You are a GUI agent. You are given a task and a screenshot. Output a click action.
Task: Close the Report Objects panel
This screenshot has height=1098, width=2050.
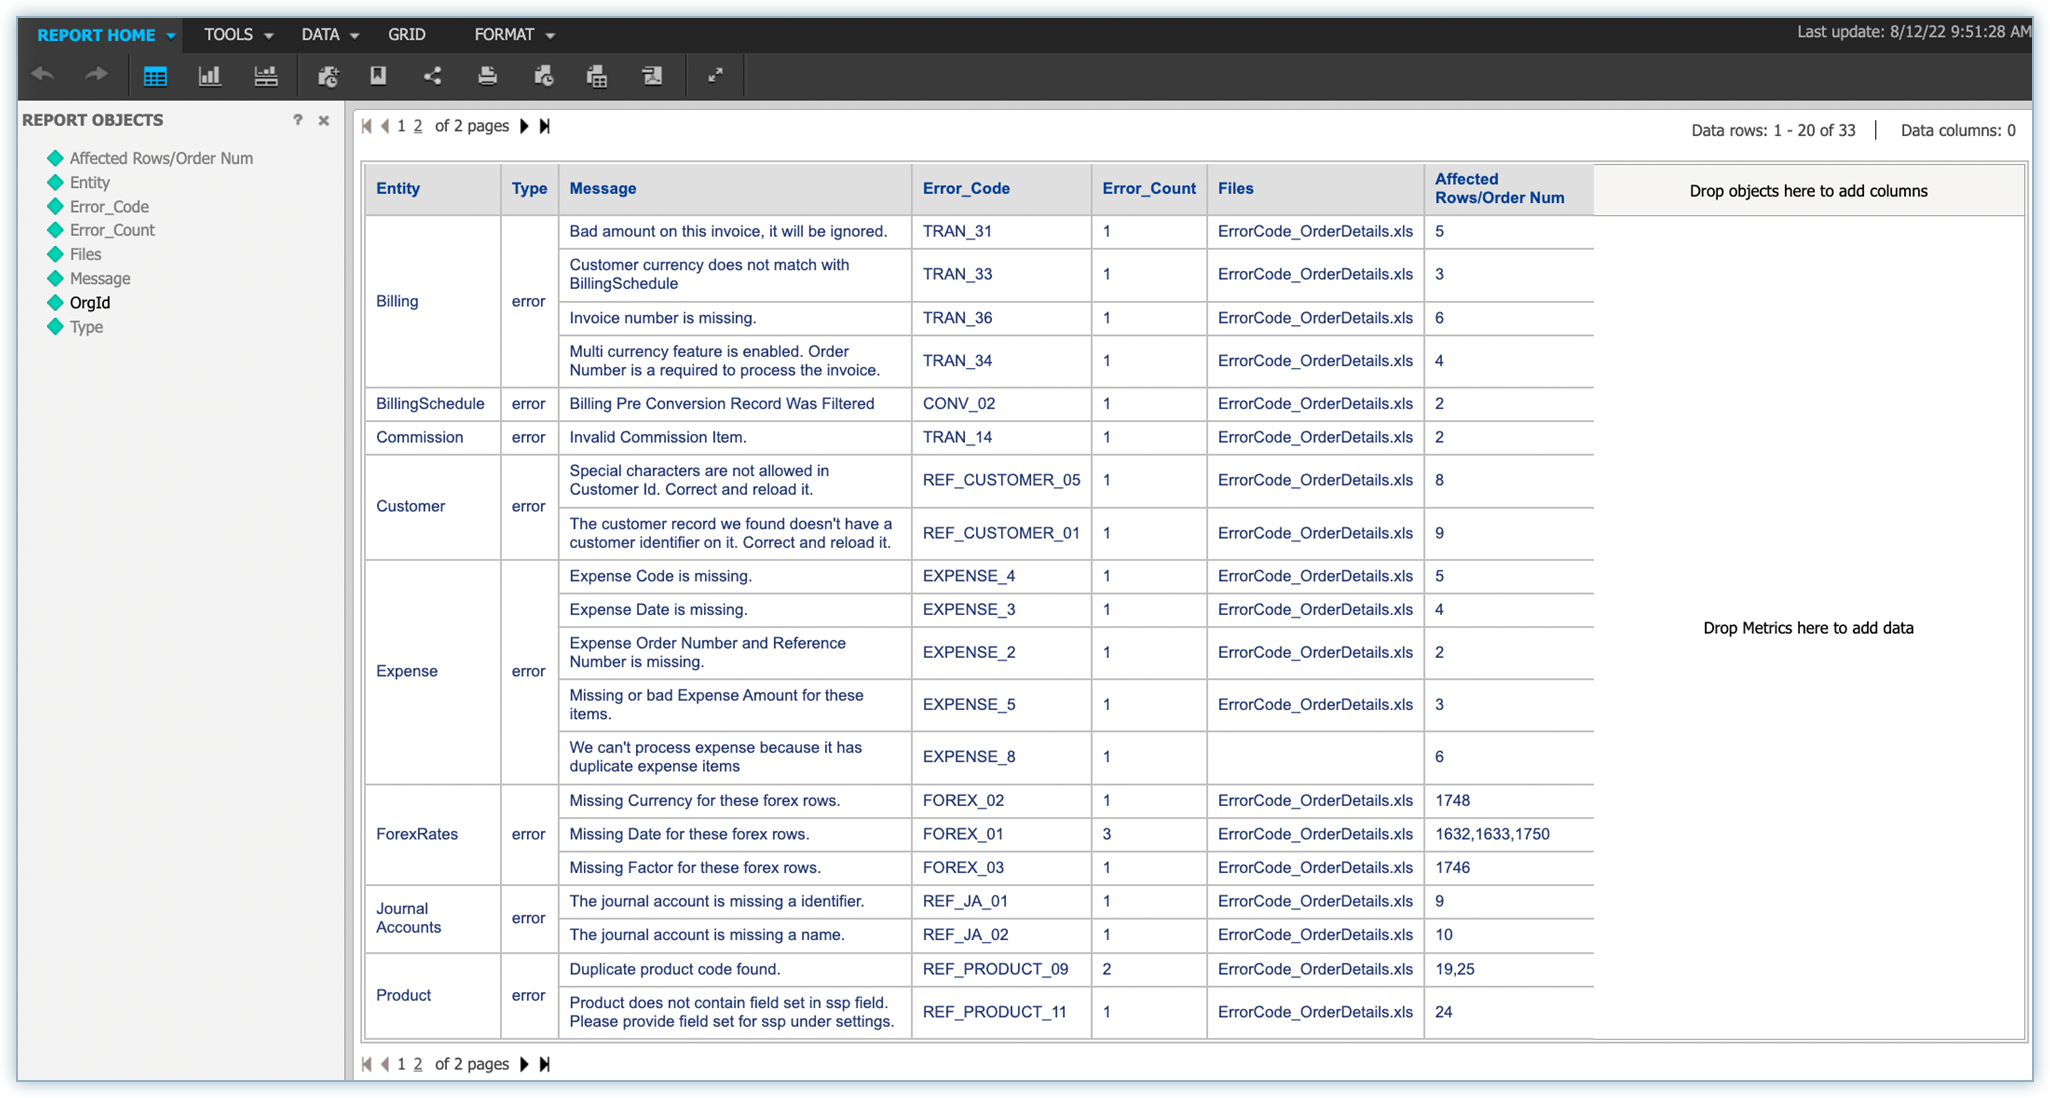point(324,120)
